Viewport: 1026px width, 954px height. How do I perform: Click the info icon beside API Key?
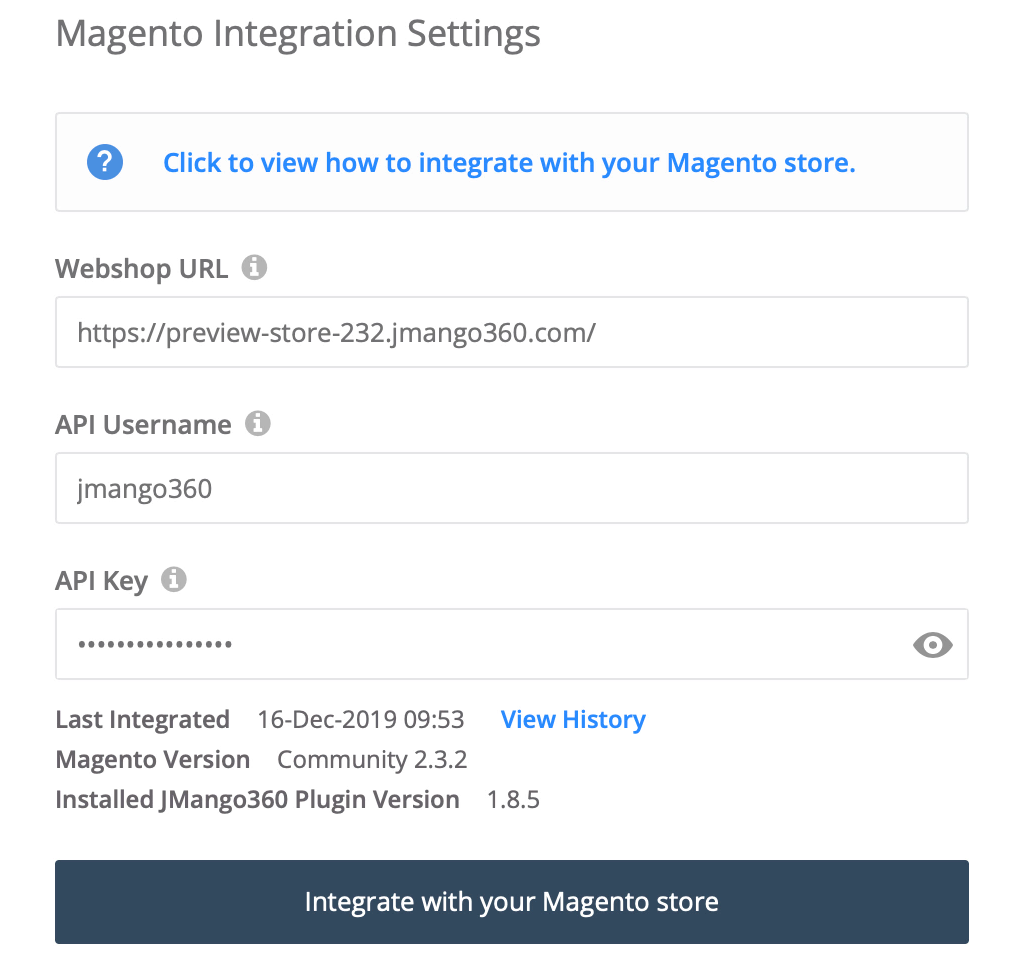[175, 579]
